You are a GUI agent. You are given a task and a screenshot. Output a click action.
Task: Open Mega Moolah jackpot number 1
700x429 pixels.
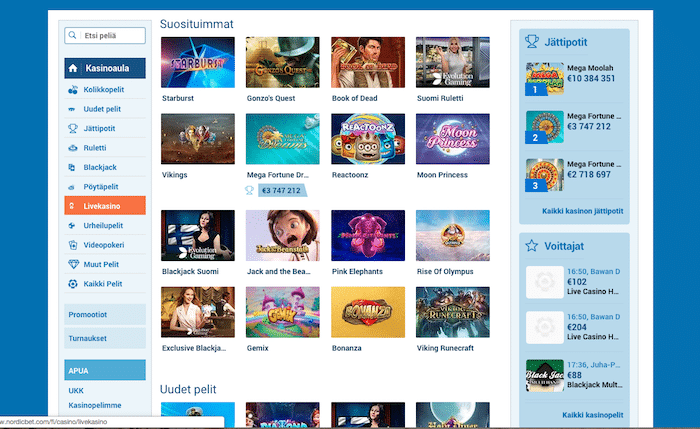pyautogui.click(x=545, y=79)
